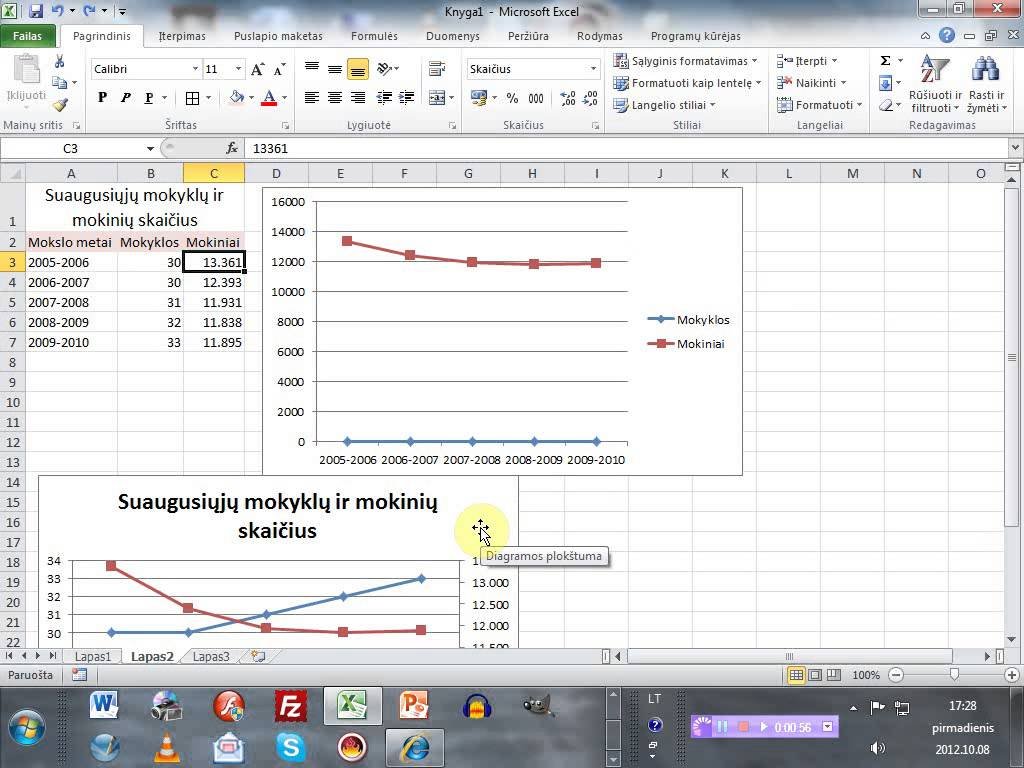Click the accounting number format icon

point(479,98)
